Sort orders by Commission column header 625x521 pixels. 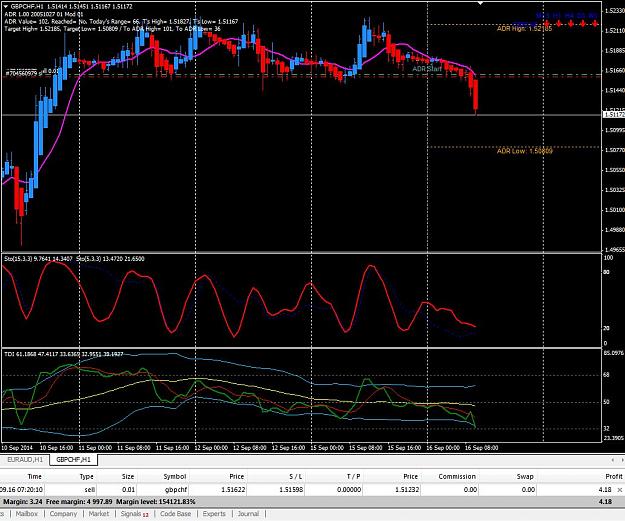457,476
